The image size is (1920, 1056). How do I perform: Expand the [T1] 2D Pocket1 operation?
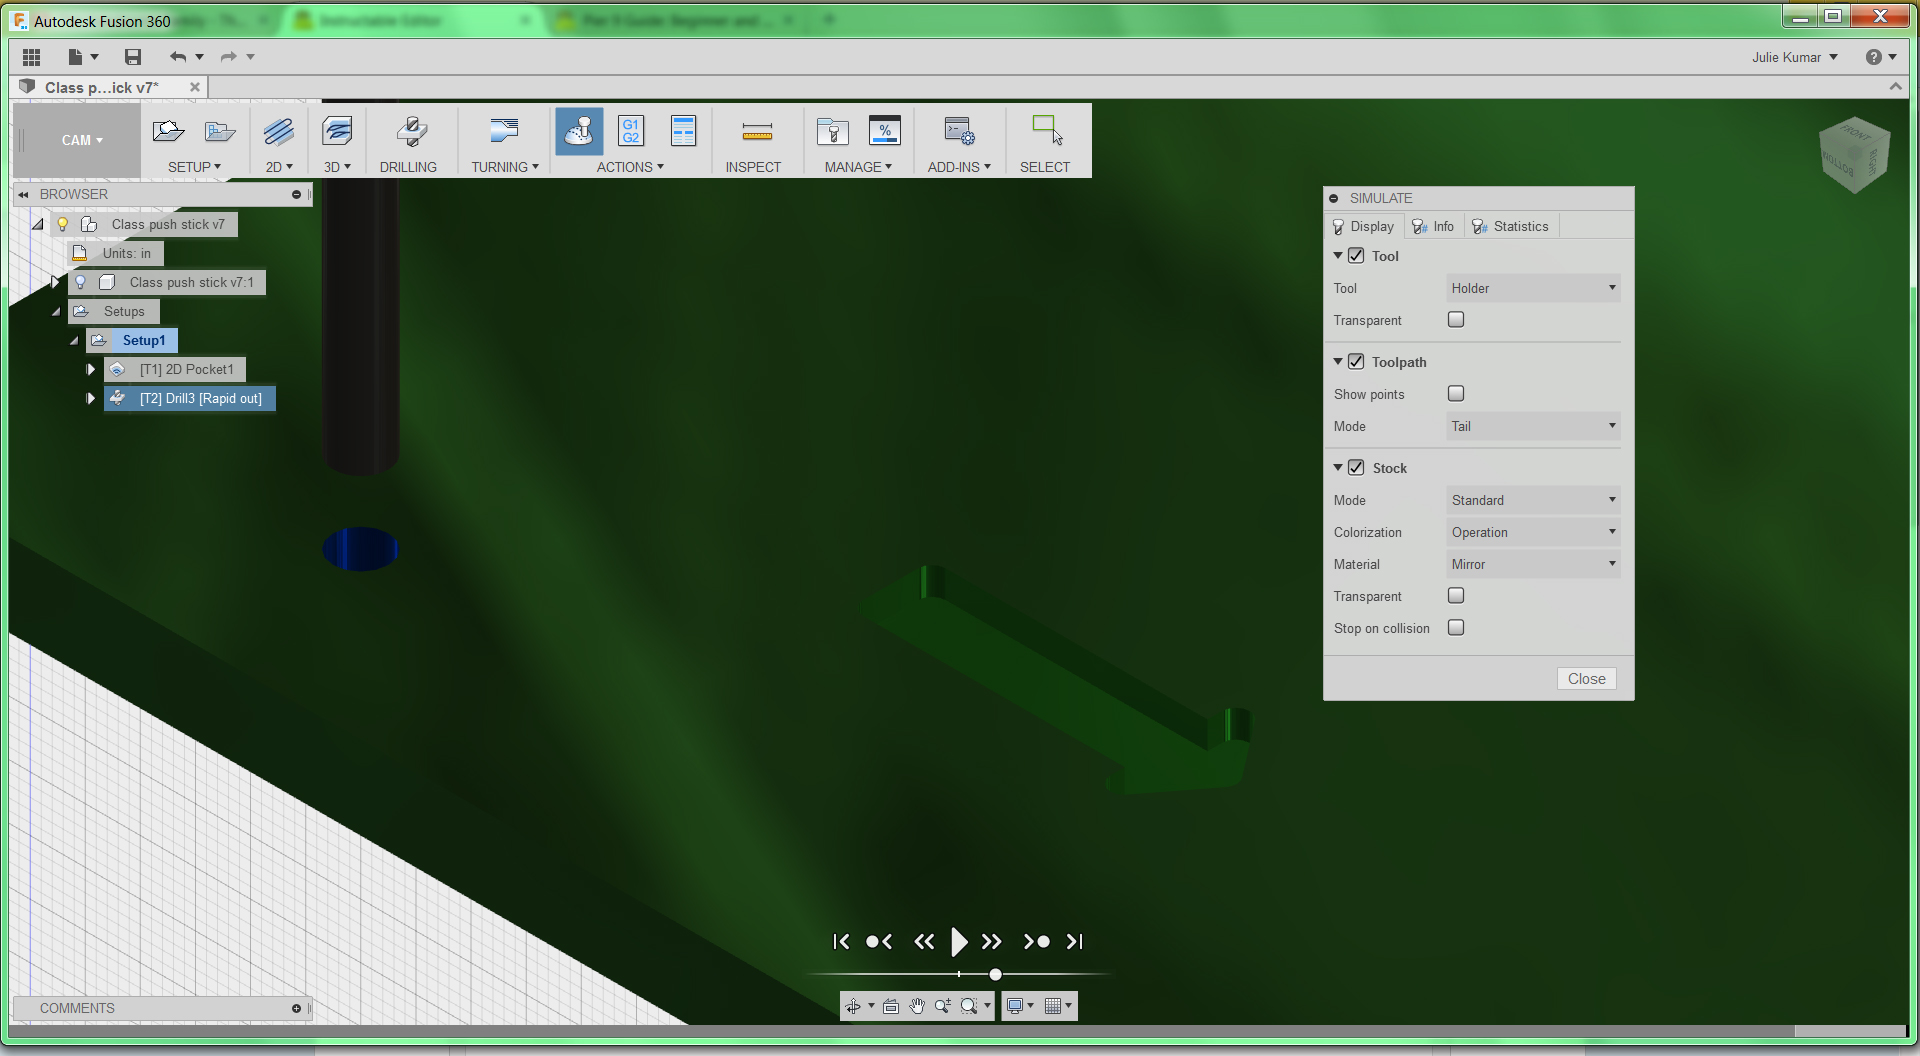91,369
